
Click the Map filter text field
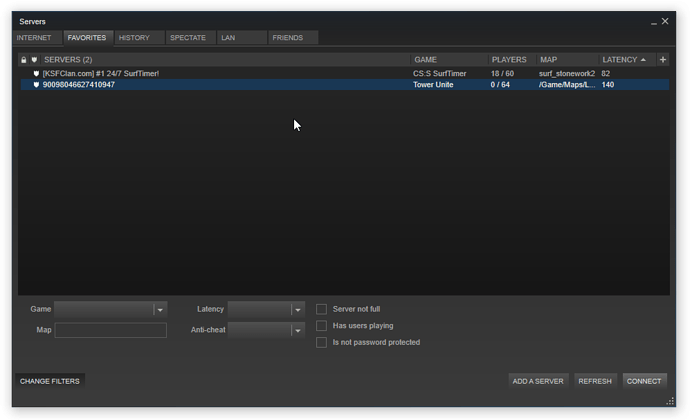110,330
